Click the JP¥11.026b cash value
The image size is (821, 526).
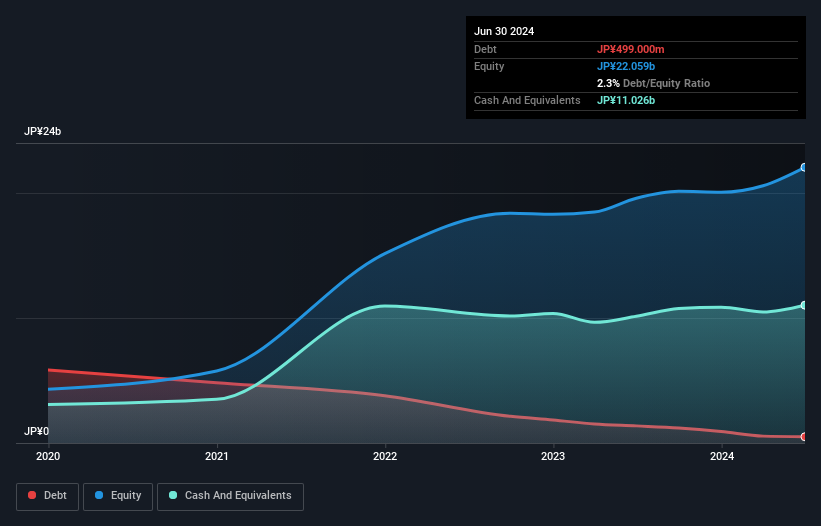626,100
